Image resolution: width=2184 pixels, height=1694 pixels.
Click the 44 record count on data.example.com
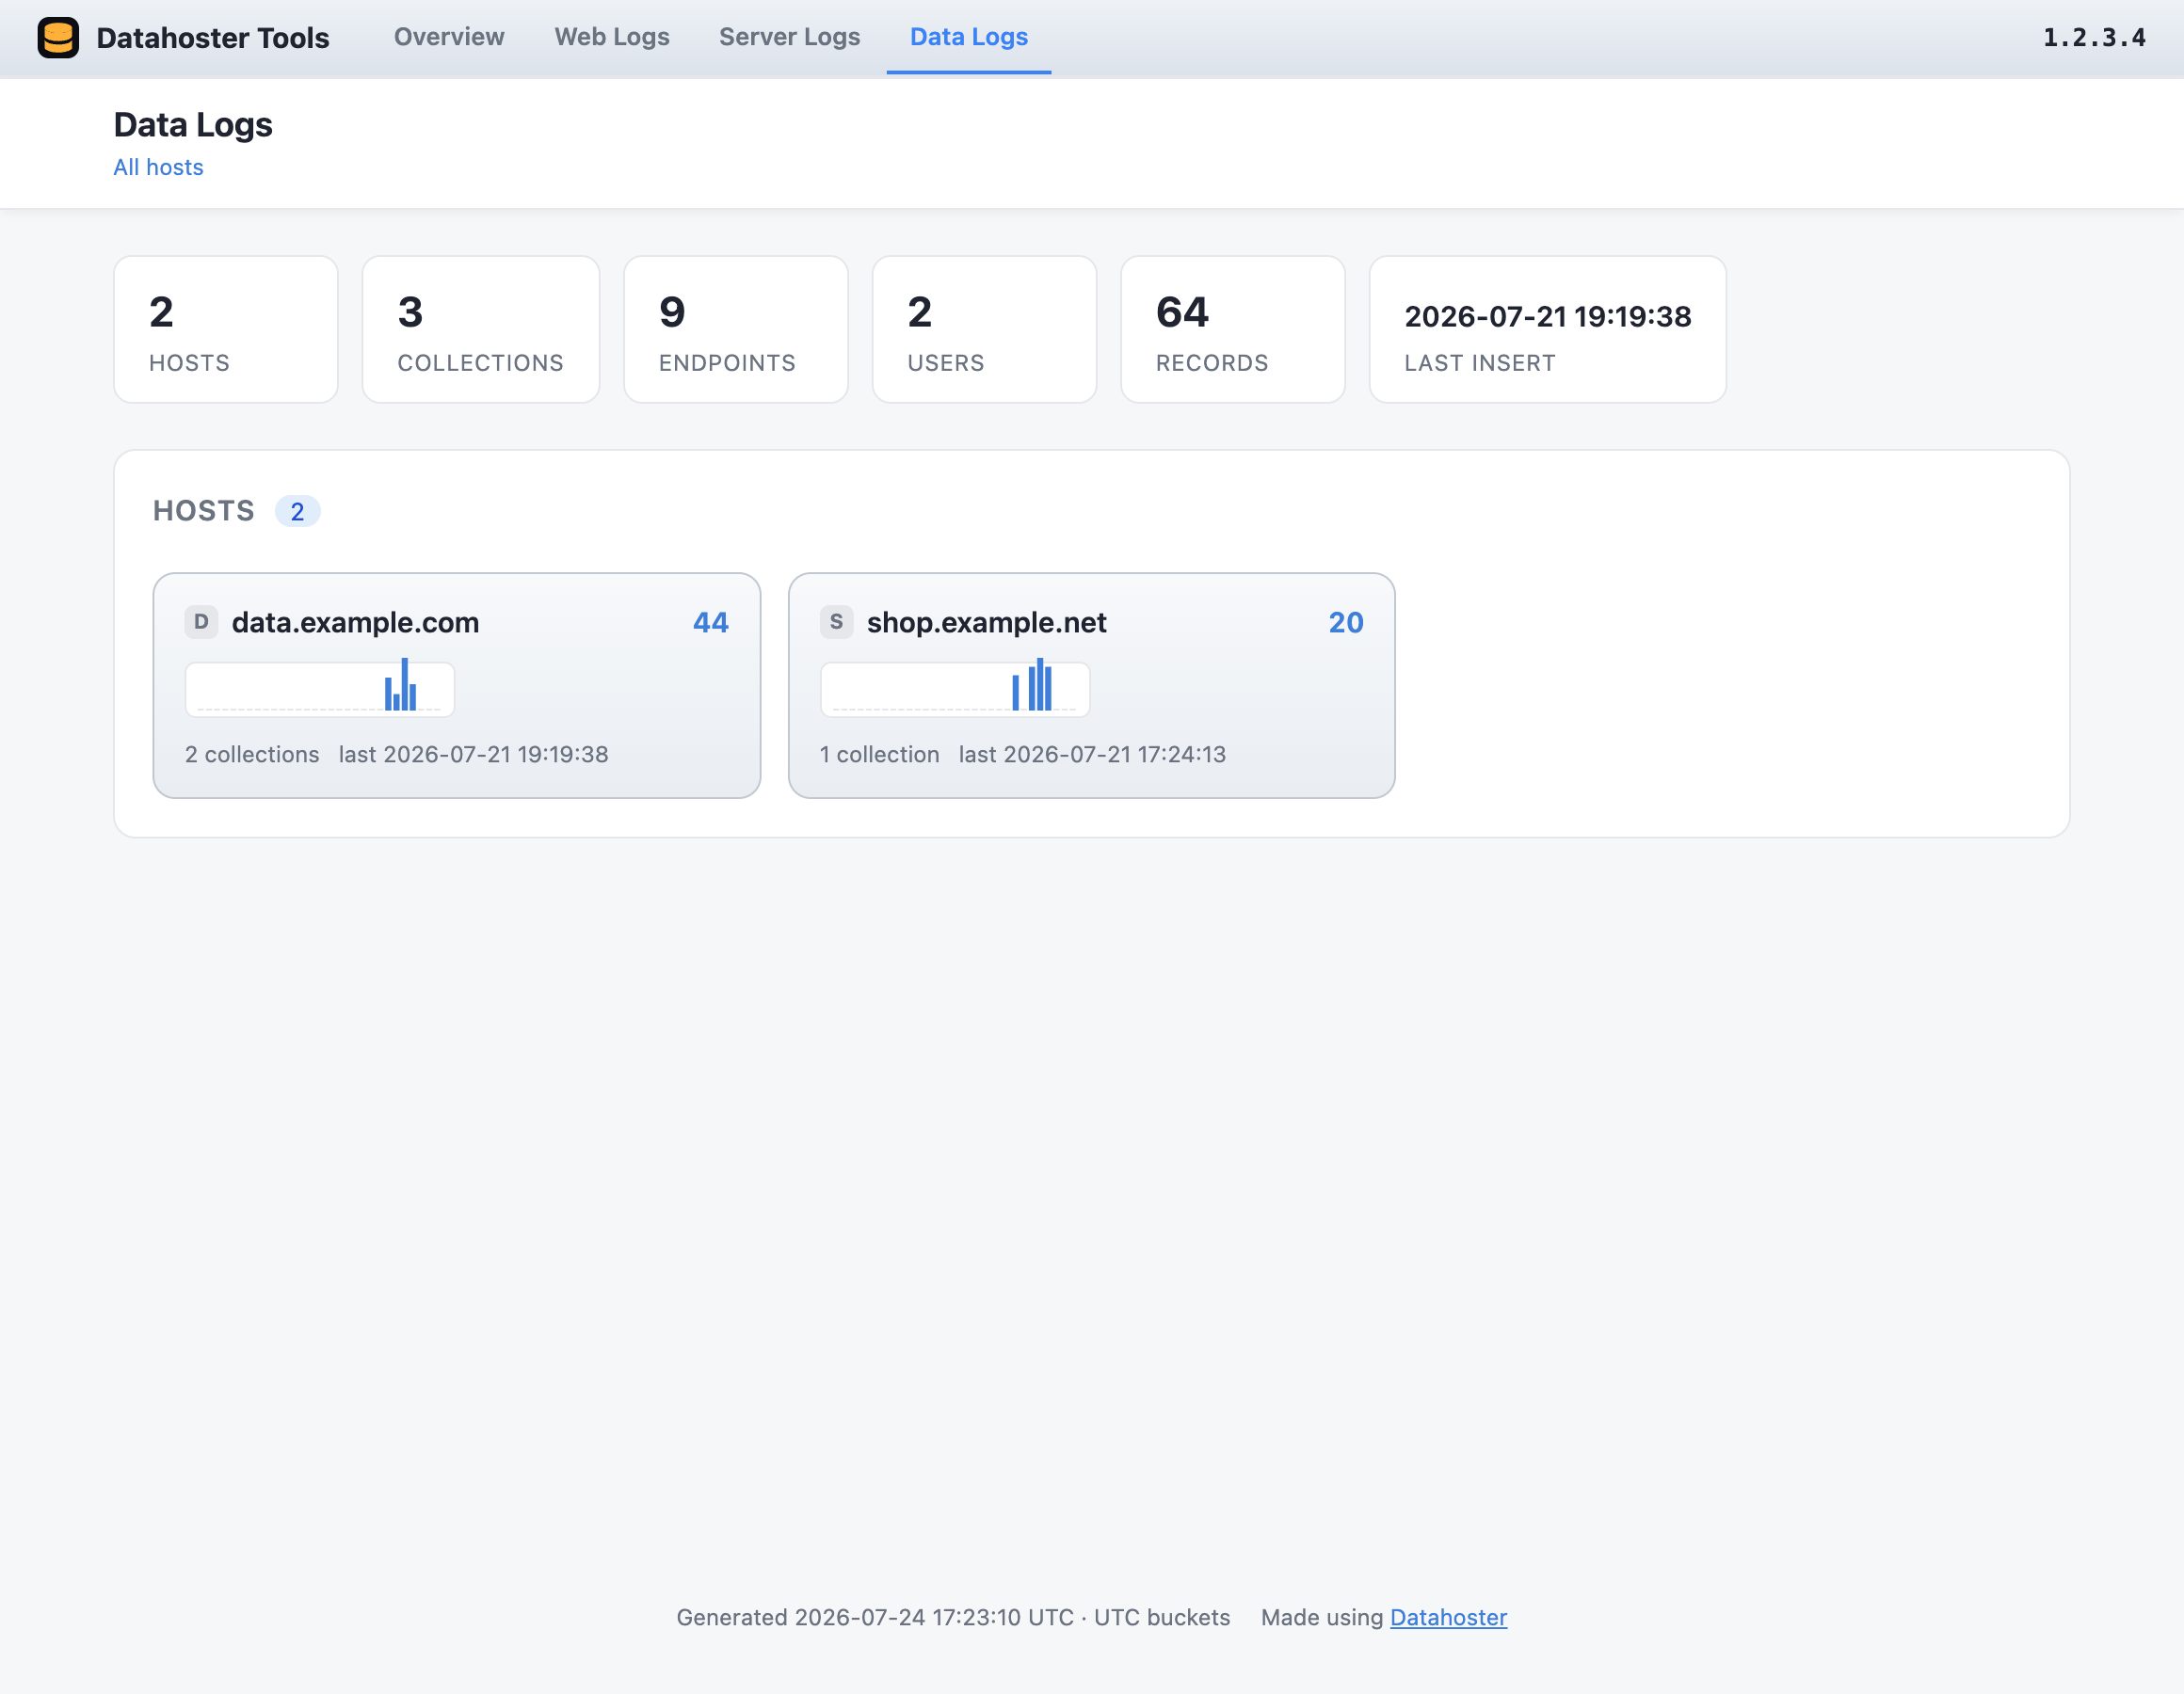(711, 622)
